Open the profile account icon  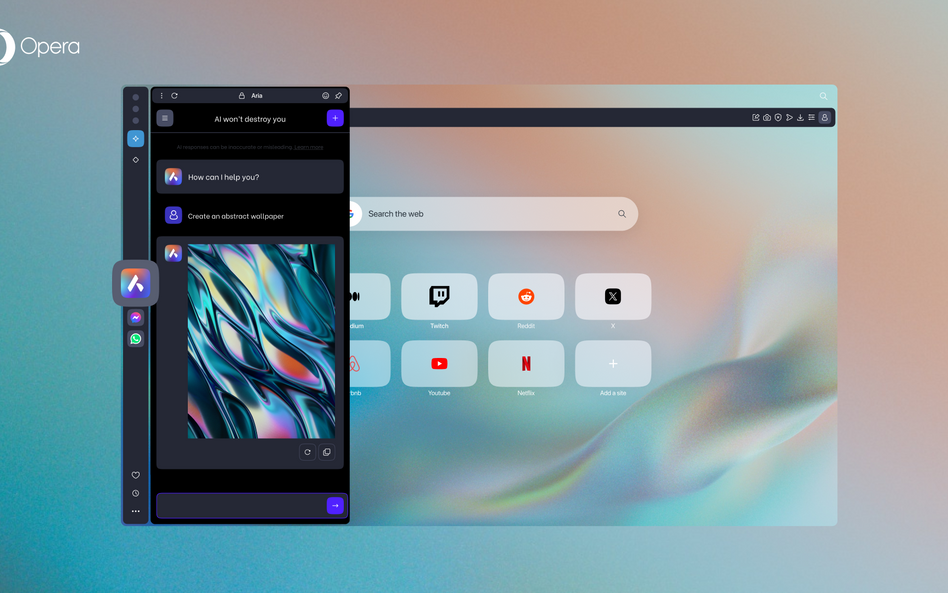point(824,117)
